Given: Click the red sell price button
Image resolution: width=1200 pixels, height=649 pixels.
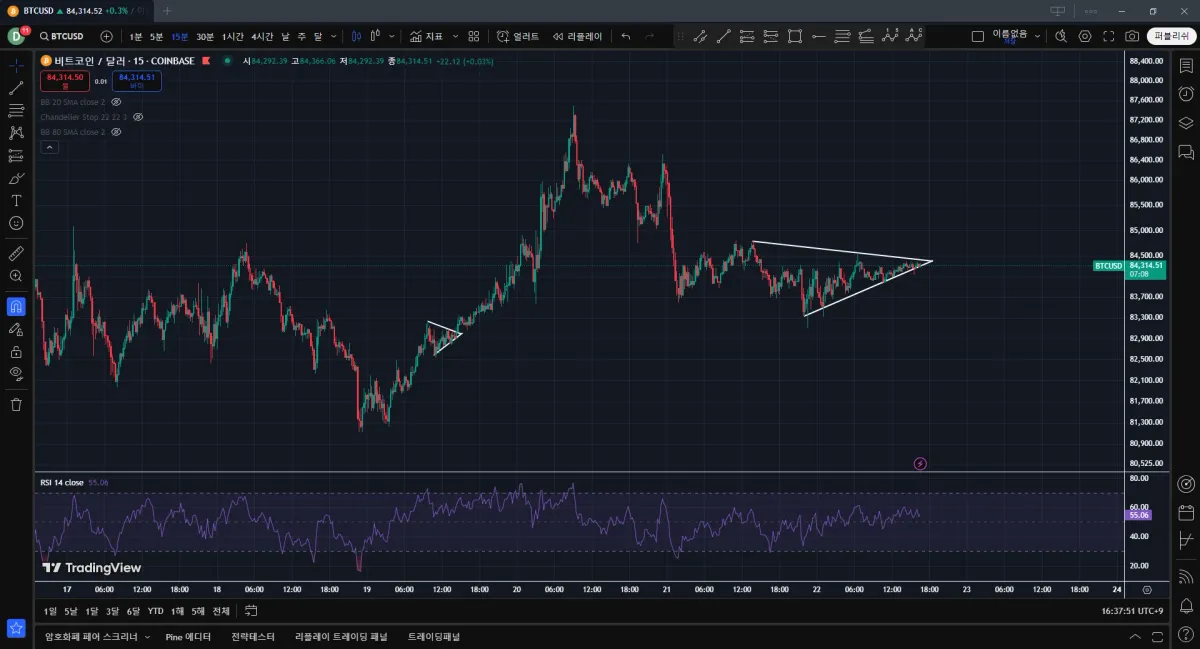Looking at the screenshot, I should (x=63, y=81).
